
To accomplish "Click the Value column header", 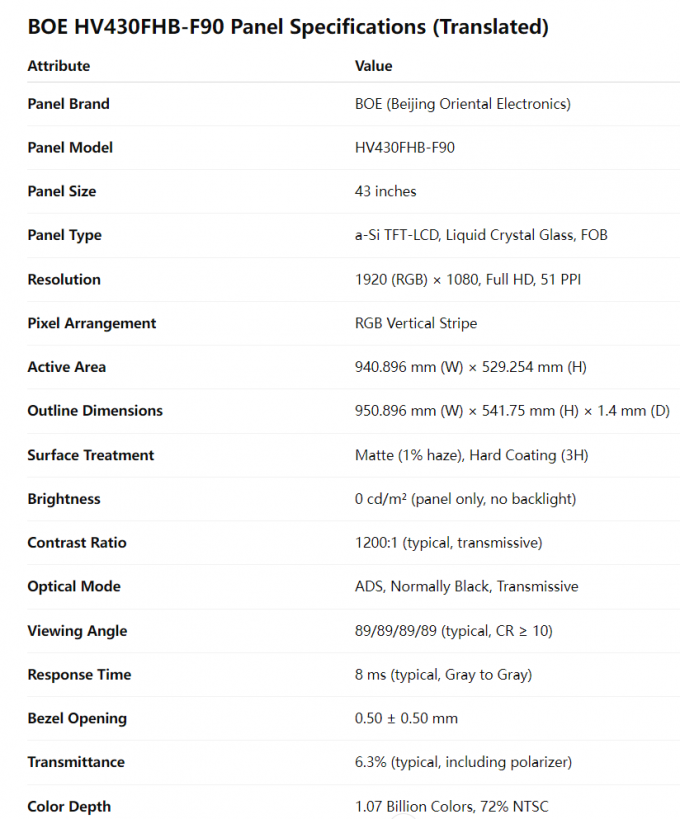I will [374, 66].
